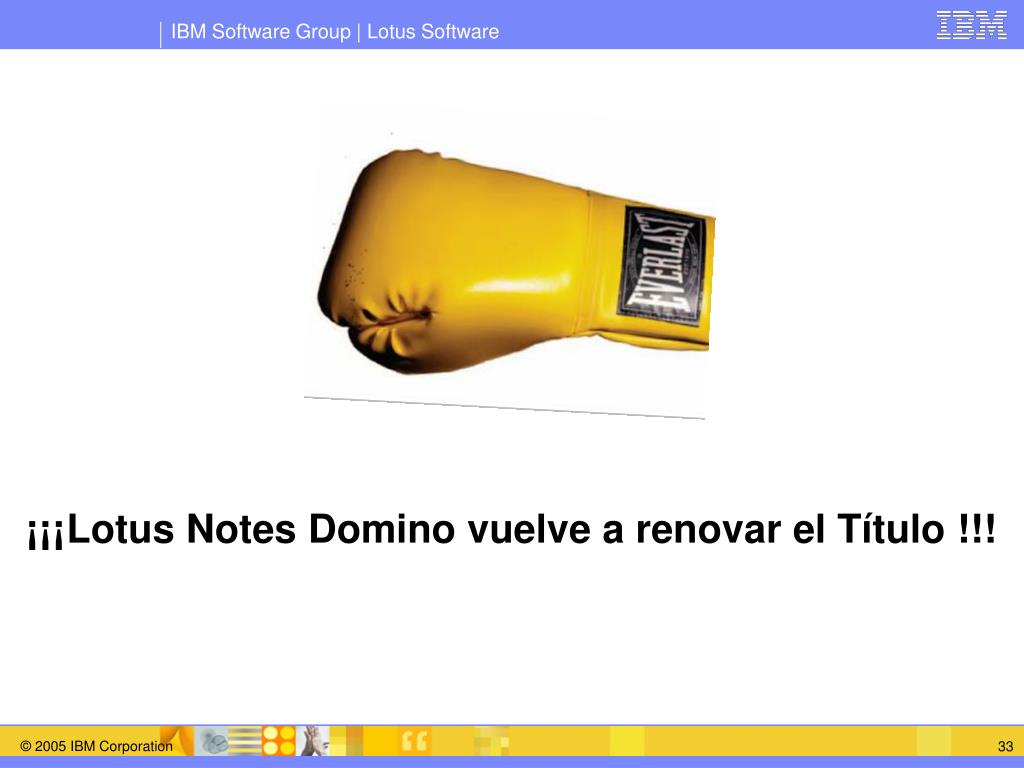
Task: Click the hands image in footer strip
Action: click(x=313, y=741)
